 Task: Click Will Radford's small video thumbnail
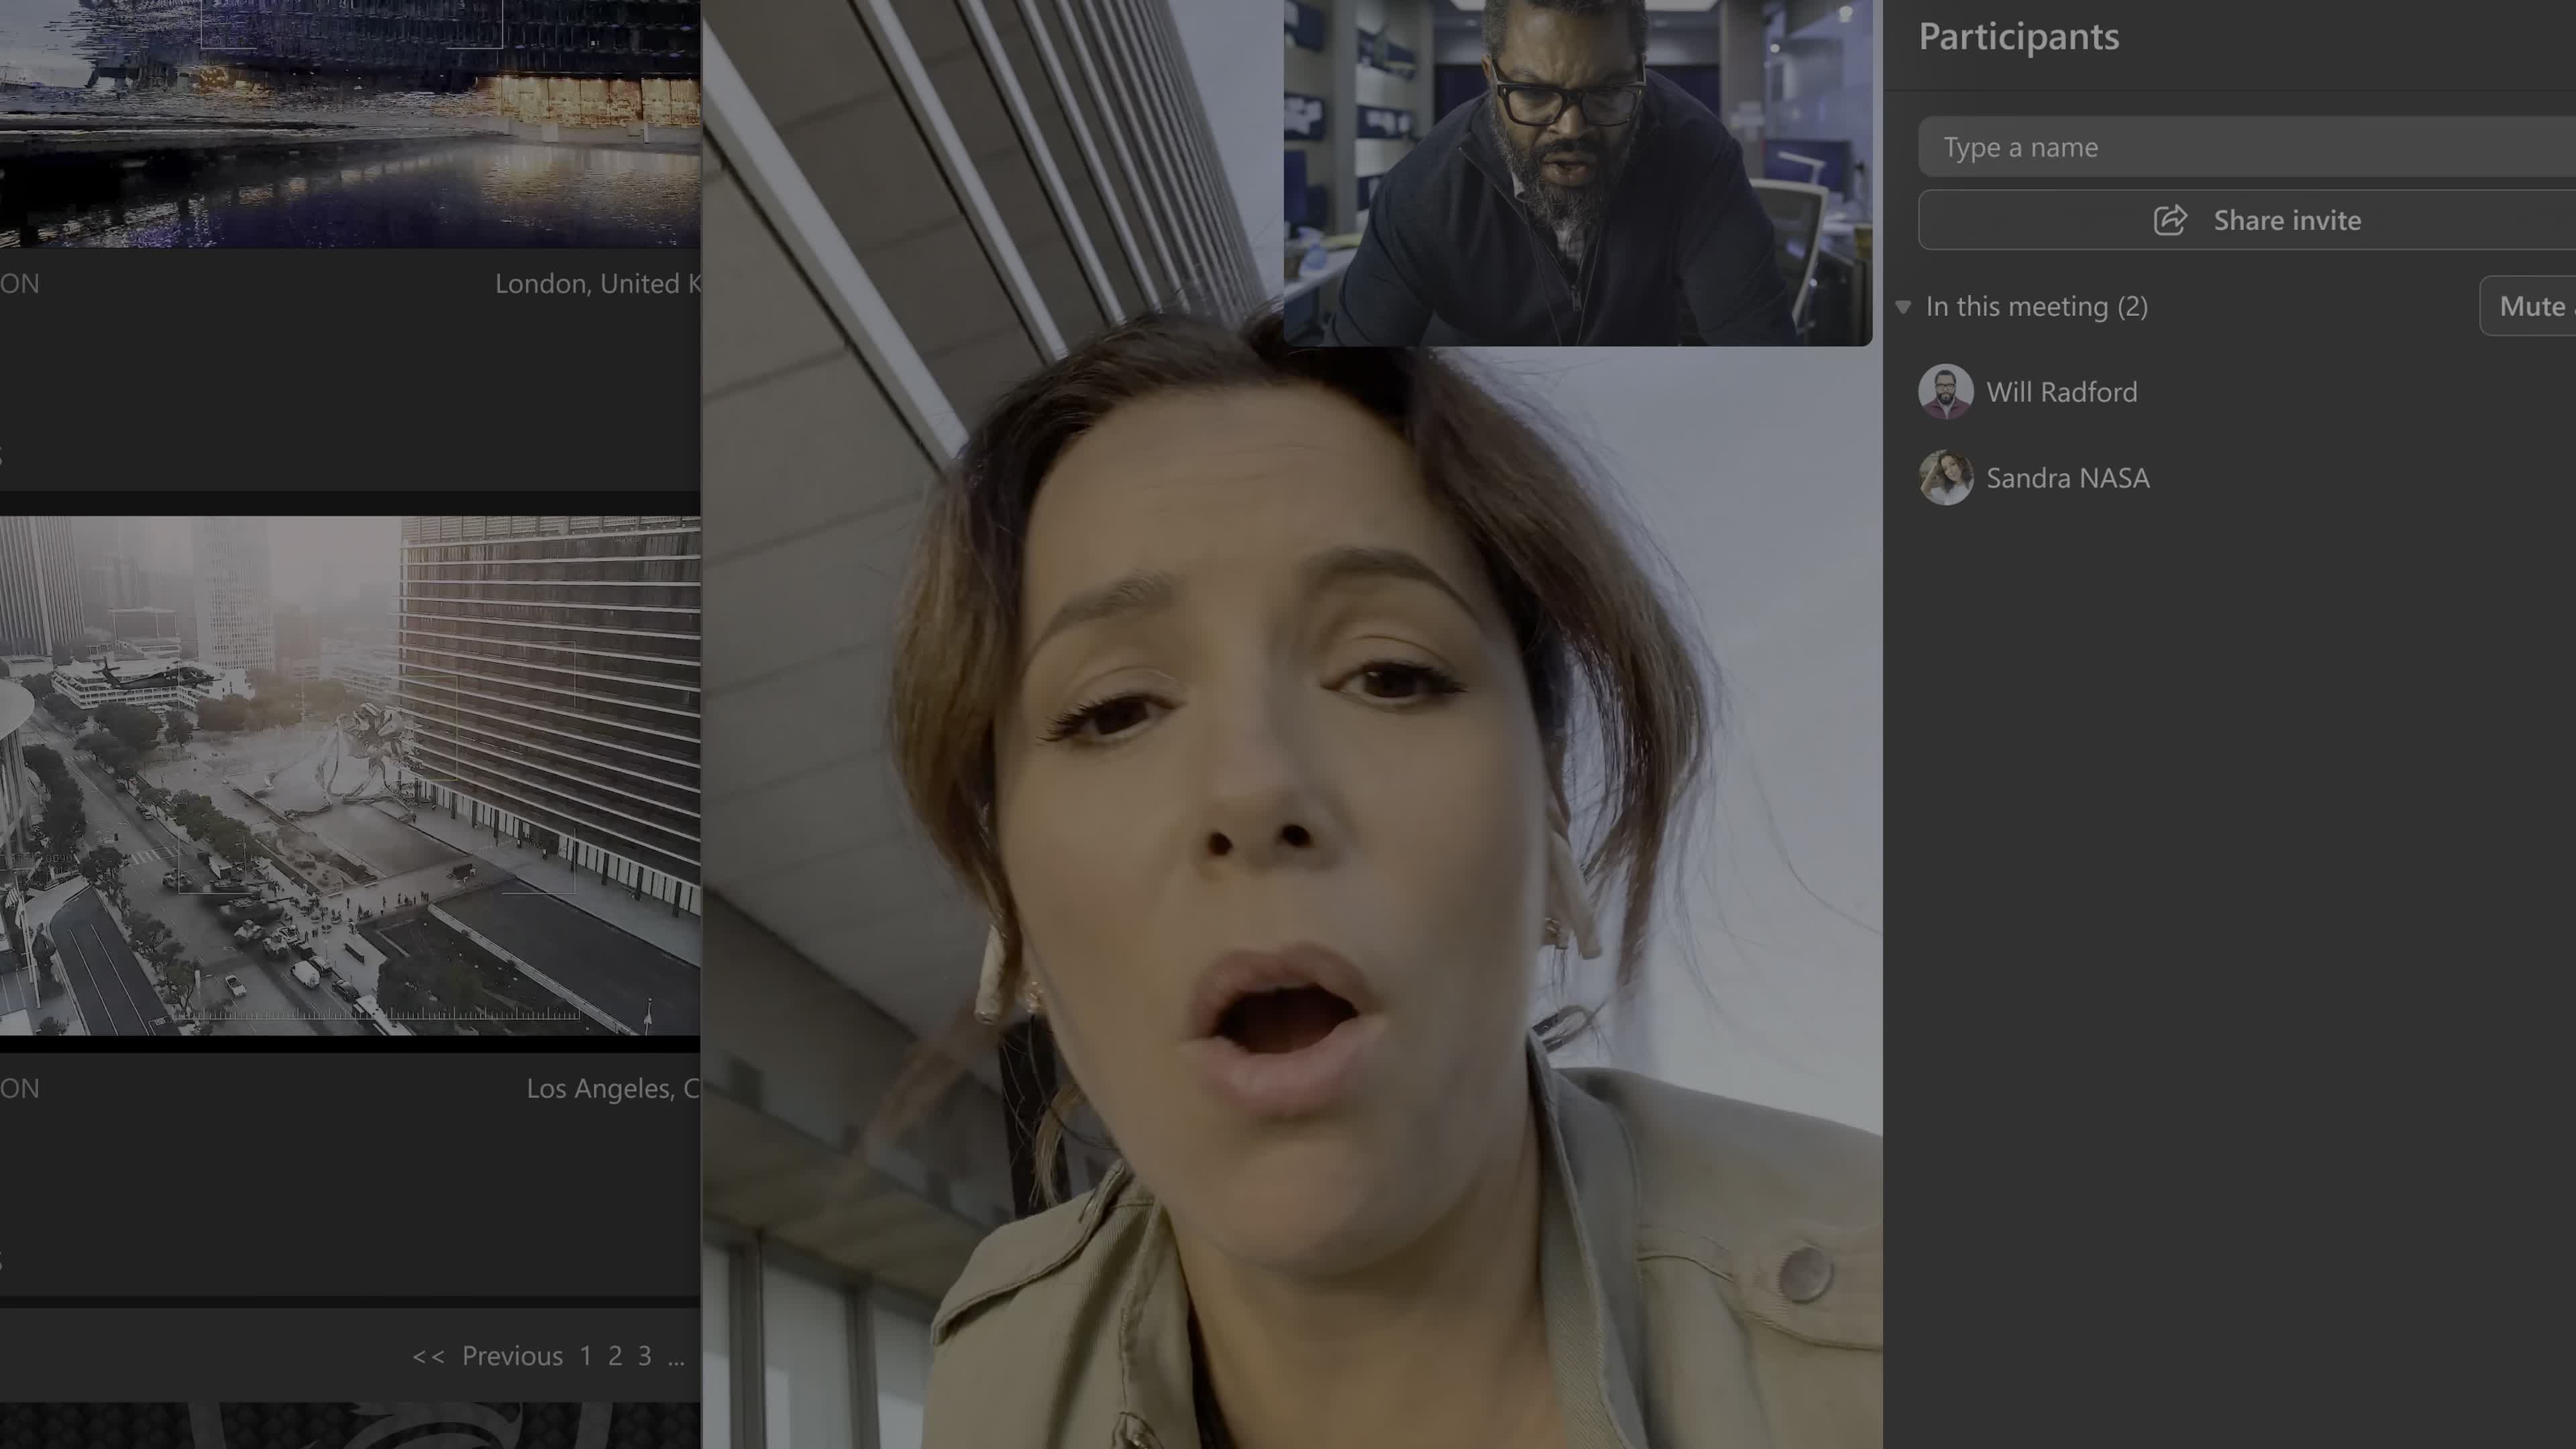tap(1577, 172)
